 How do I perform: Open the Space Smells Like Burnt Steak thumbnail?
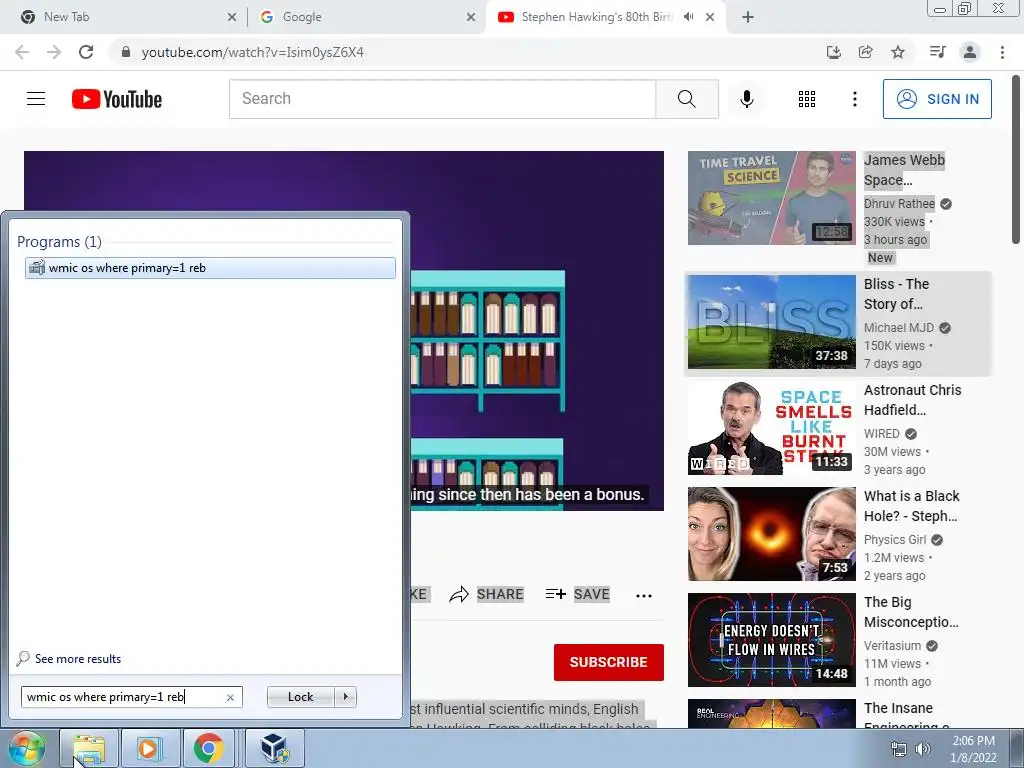pyautogui.click(x=771, y=428)
